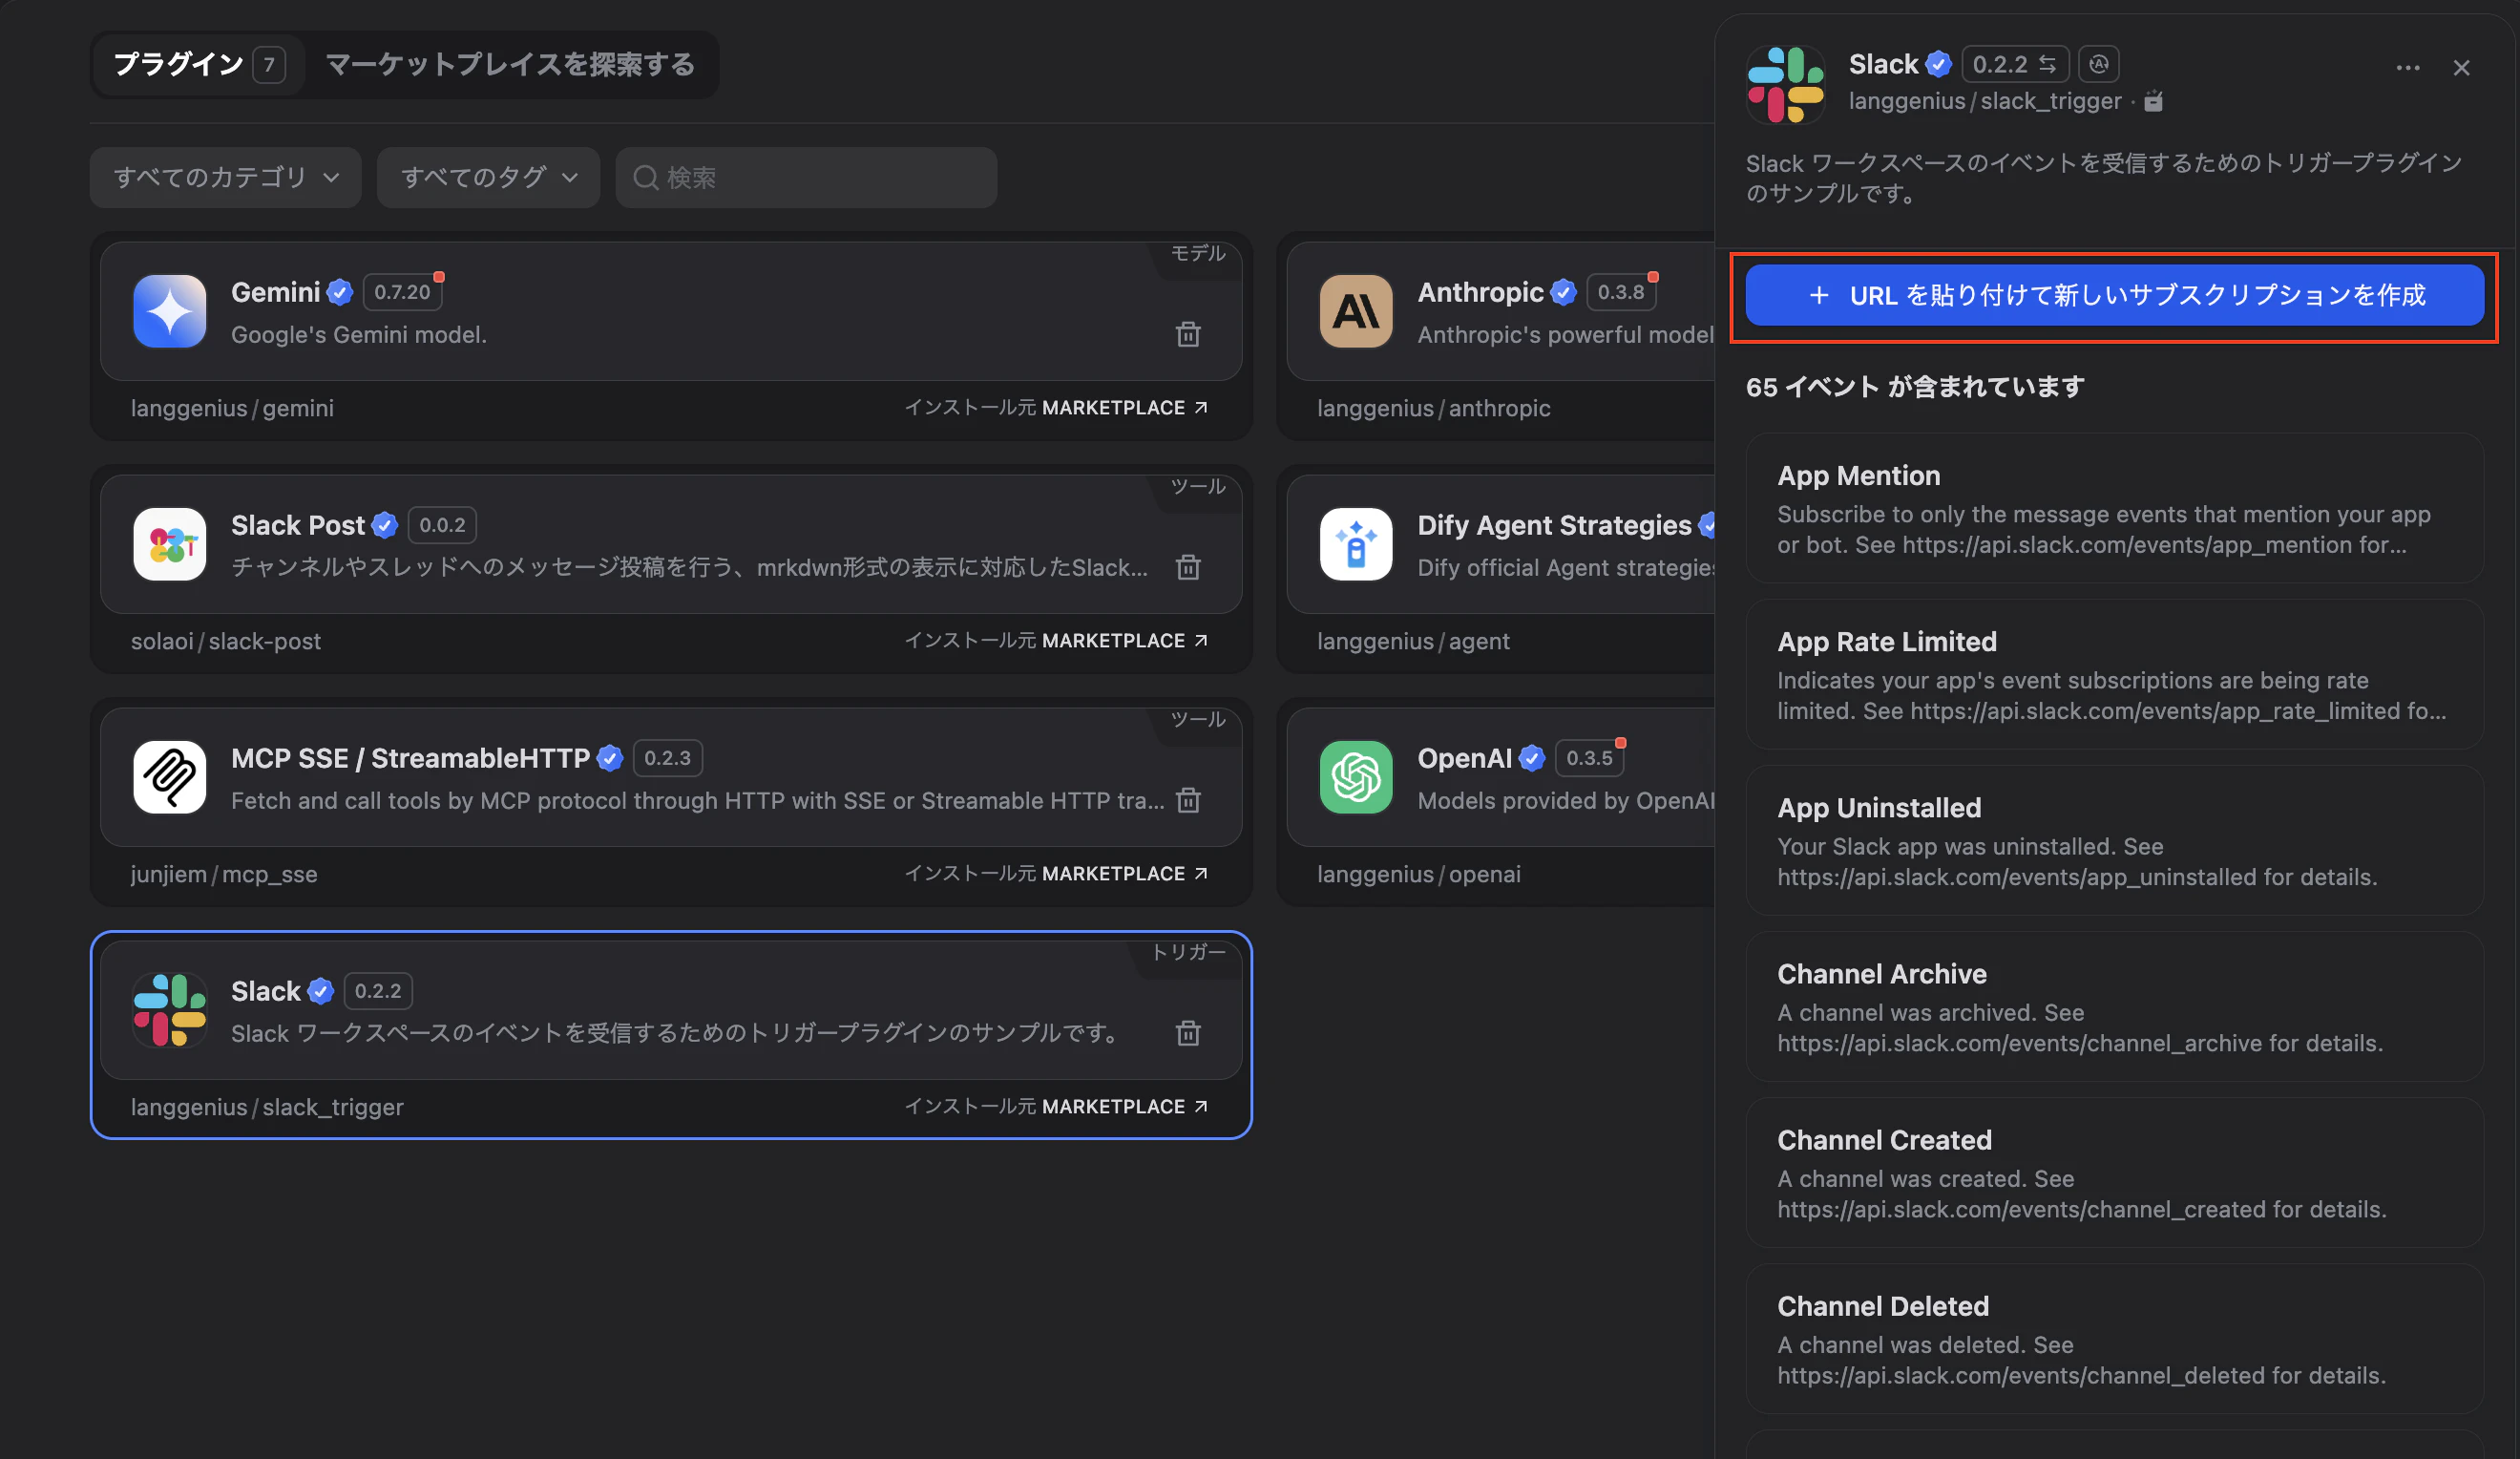Click the 0.2.2 version badge on the Slack card
2520x1459 pixels.
[378, 991]
